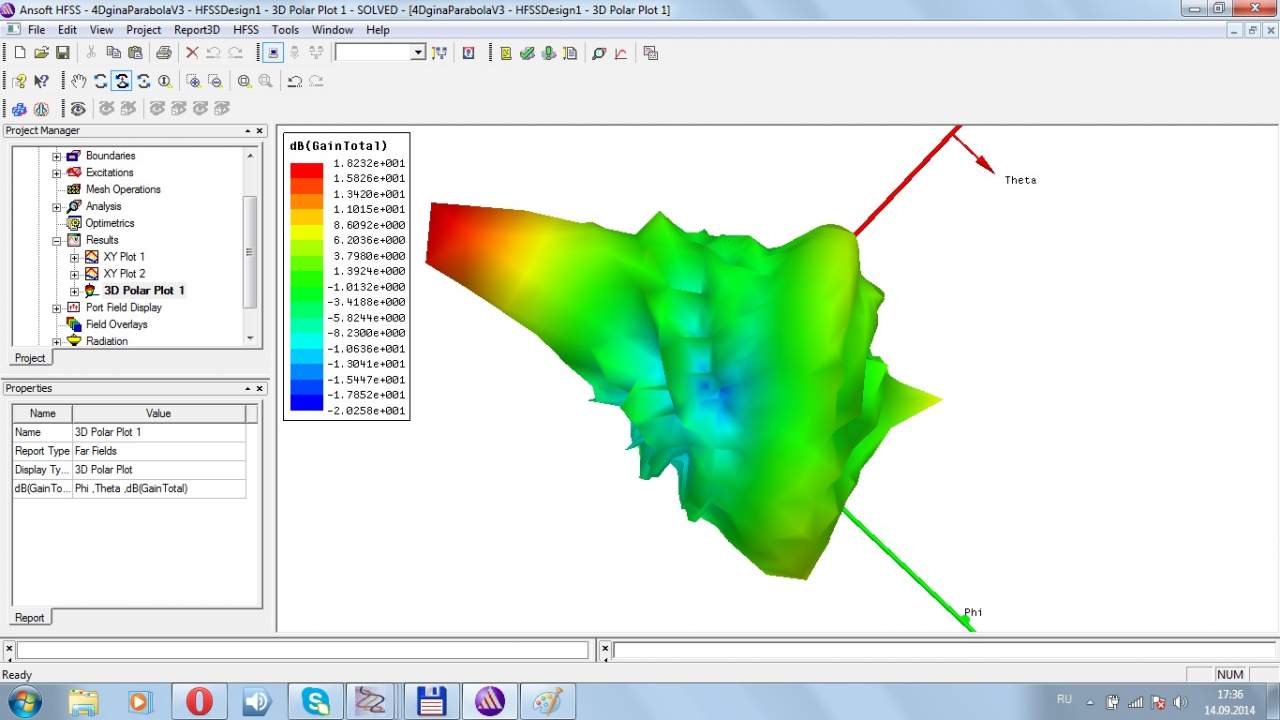Click the Open folder toolbar icon
The width and height of the screenshot is (1280, 720).
(41, 53)
